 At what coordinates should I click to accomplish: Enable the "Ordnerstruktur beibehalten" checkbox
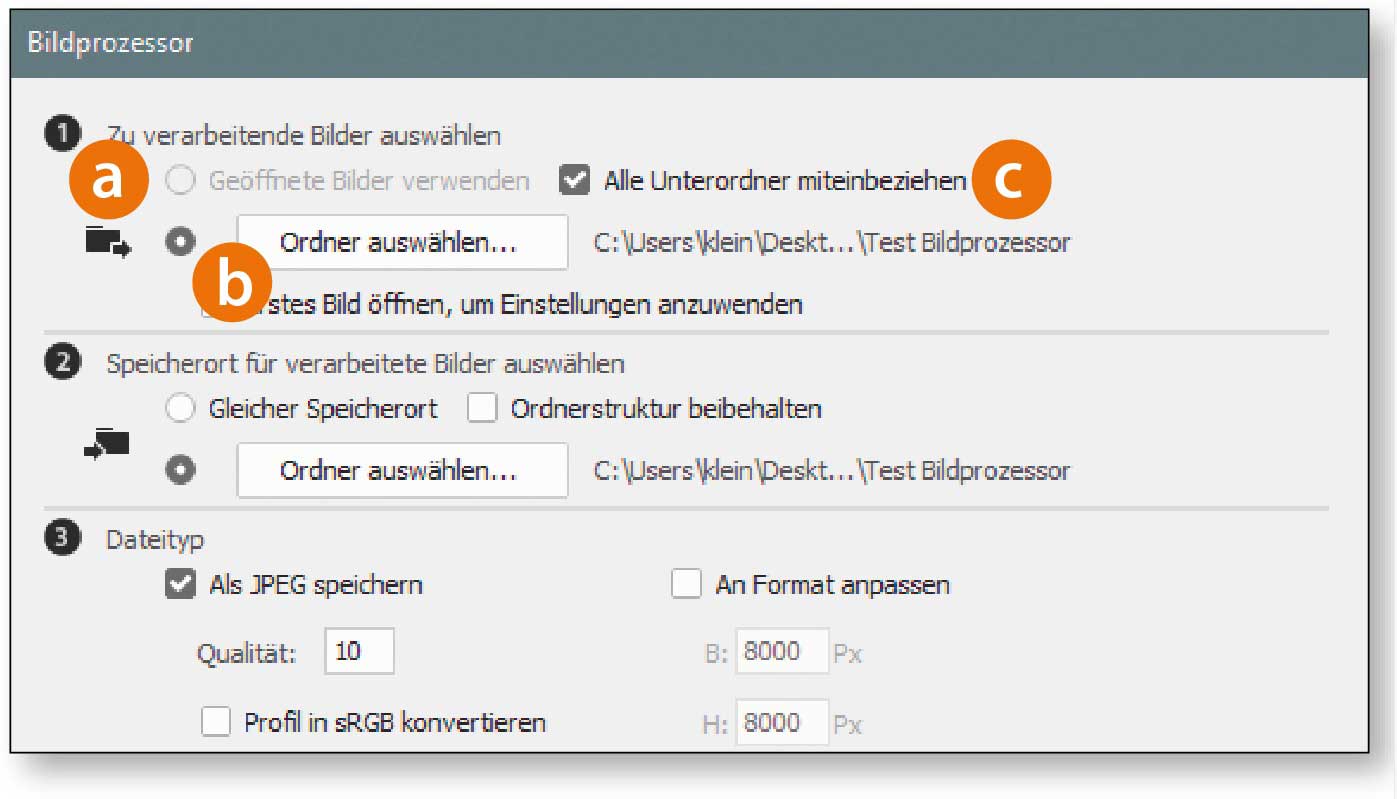pyautogui.click(x=482, y=409)
